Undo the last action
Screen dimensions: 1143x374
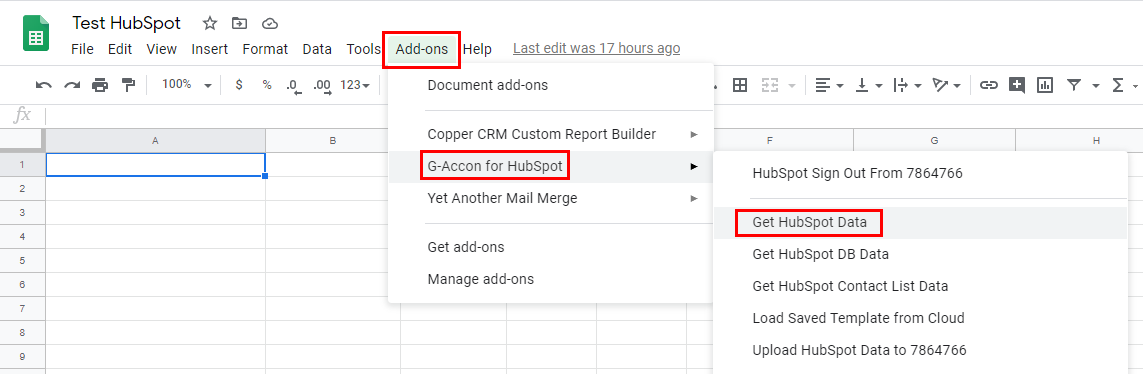coord(44,85)
